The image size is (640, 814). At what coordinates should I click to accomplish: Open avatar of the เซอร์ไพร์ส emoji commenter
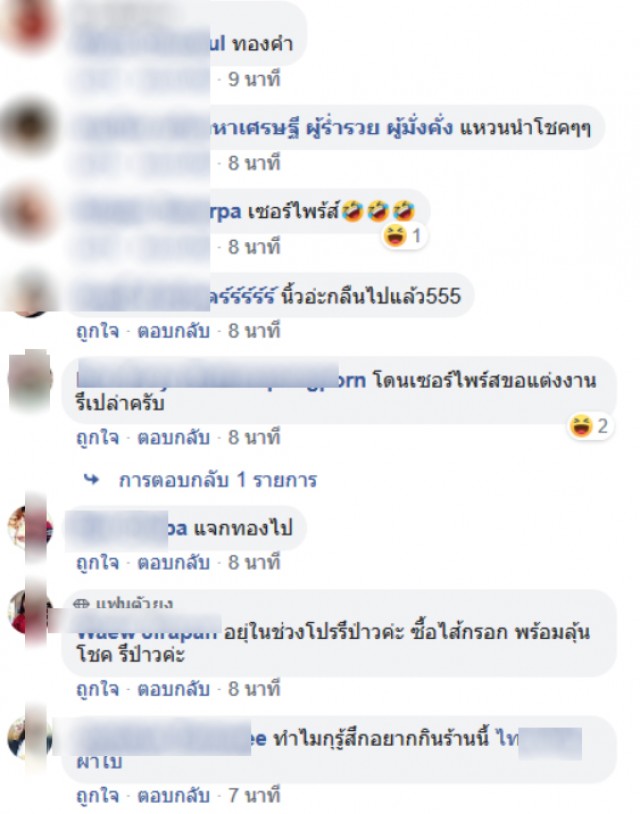27,212
